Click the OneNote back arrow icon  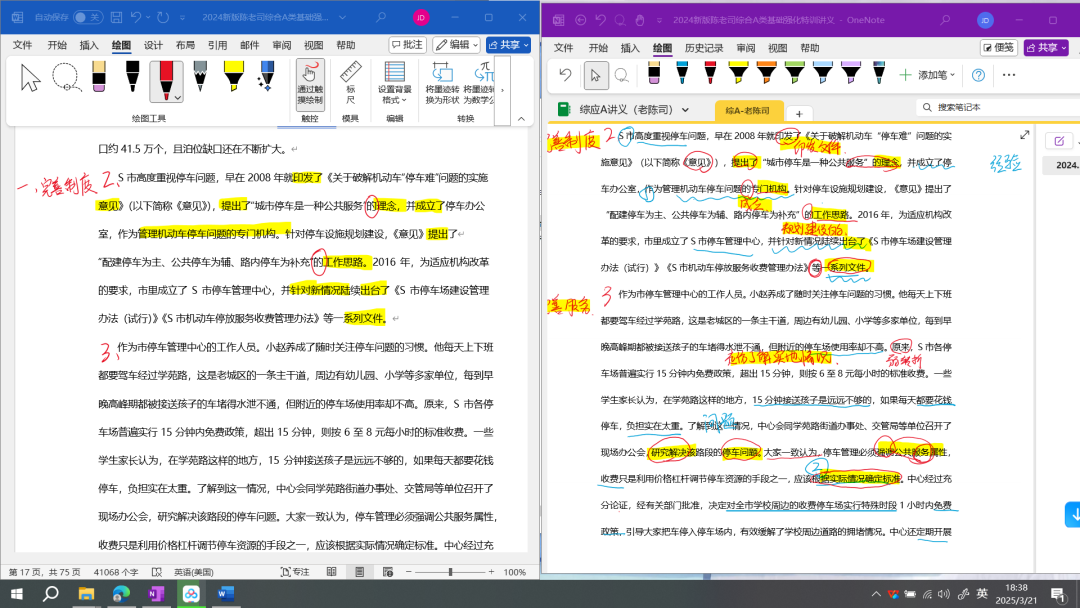[581, 20]
